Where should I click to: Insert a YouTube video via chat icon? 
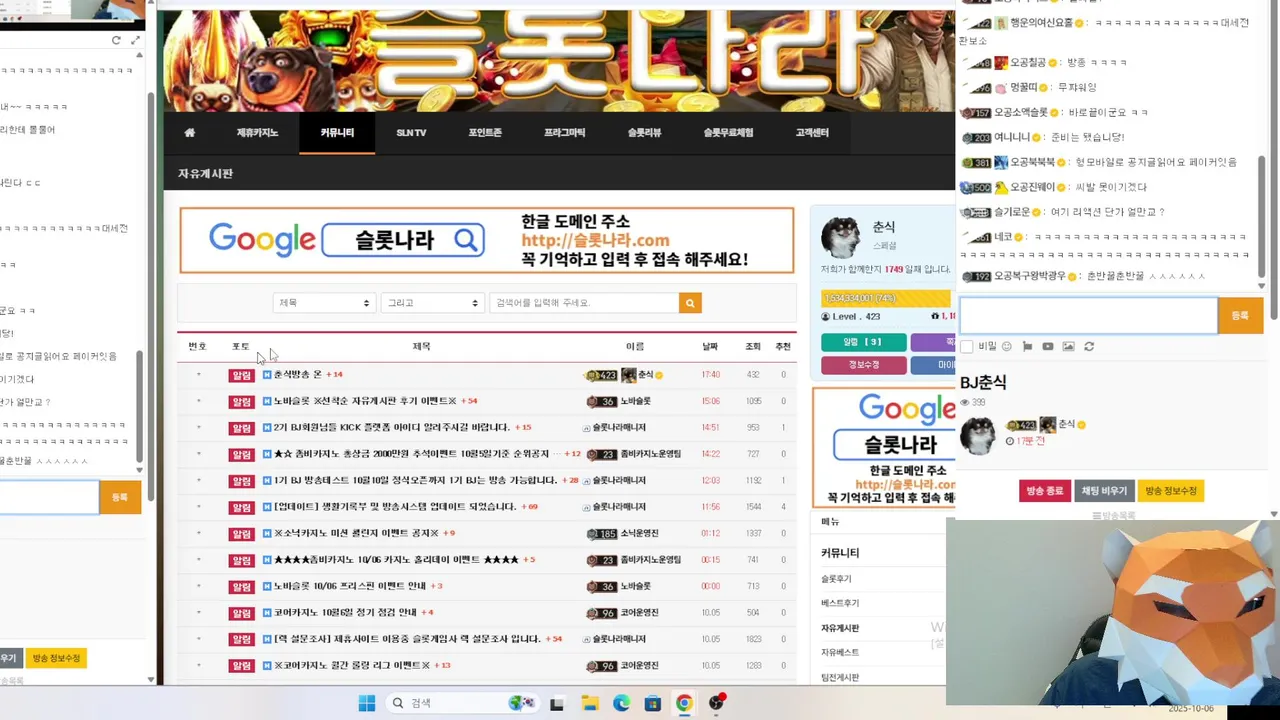1047,346
